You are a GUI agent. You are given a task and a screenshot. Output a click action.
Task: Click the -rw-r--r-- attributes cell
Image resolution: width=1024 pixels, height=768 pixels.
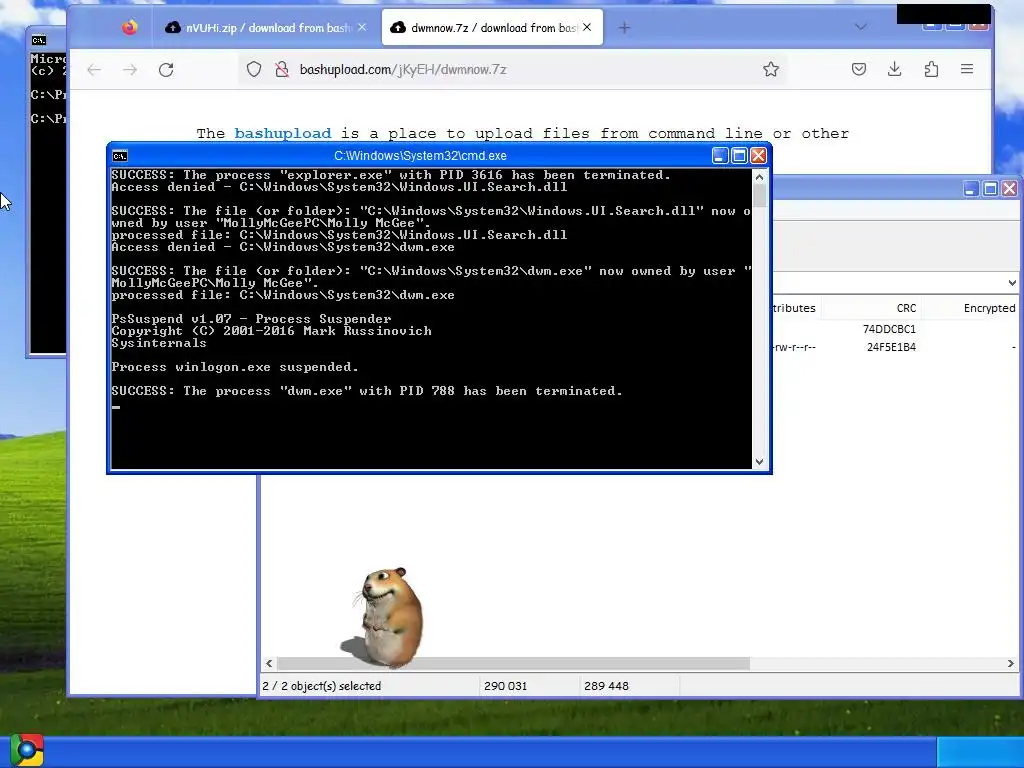(794, 347)
